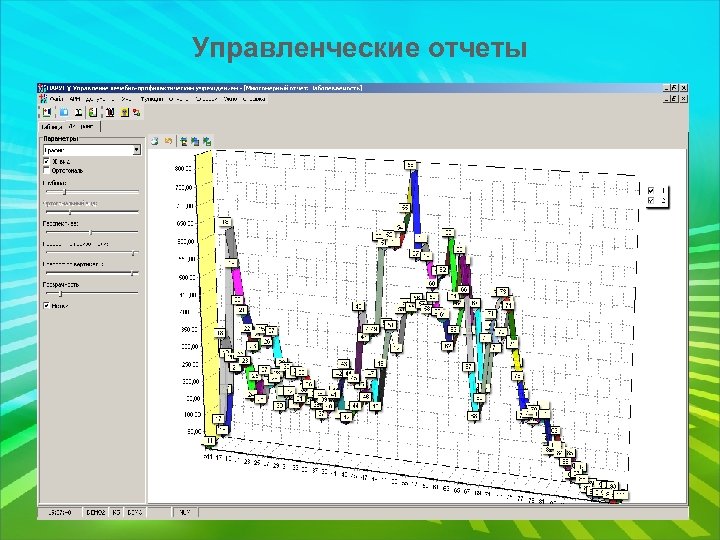The width and height of the screenshot is (720, 540).
Task: Open the chart type dropdown arrow in Параметры
Action: pyautogui.click(x=136, y=150)
